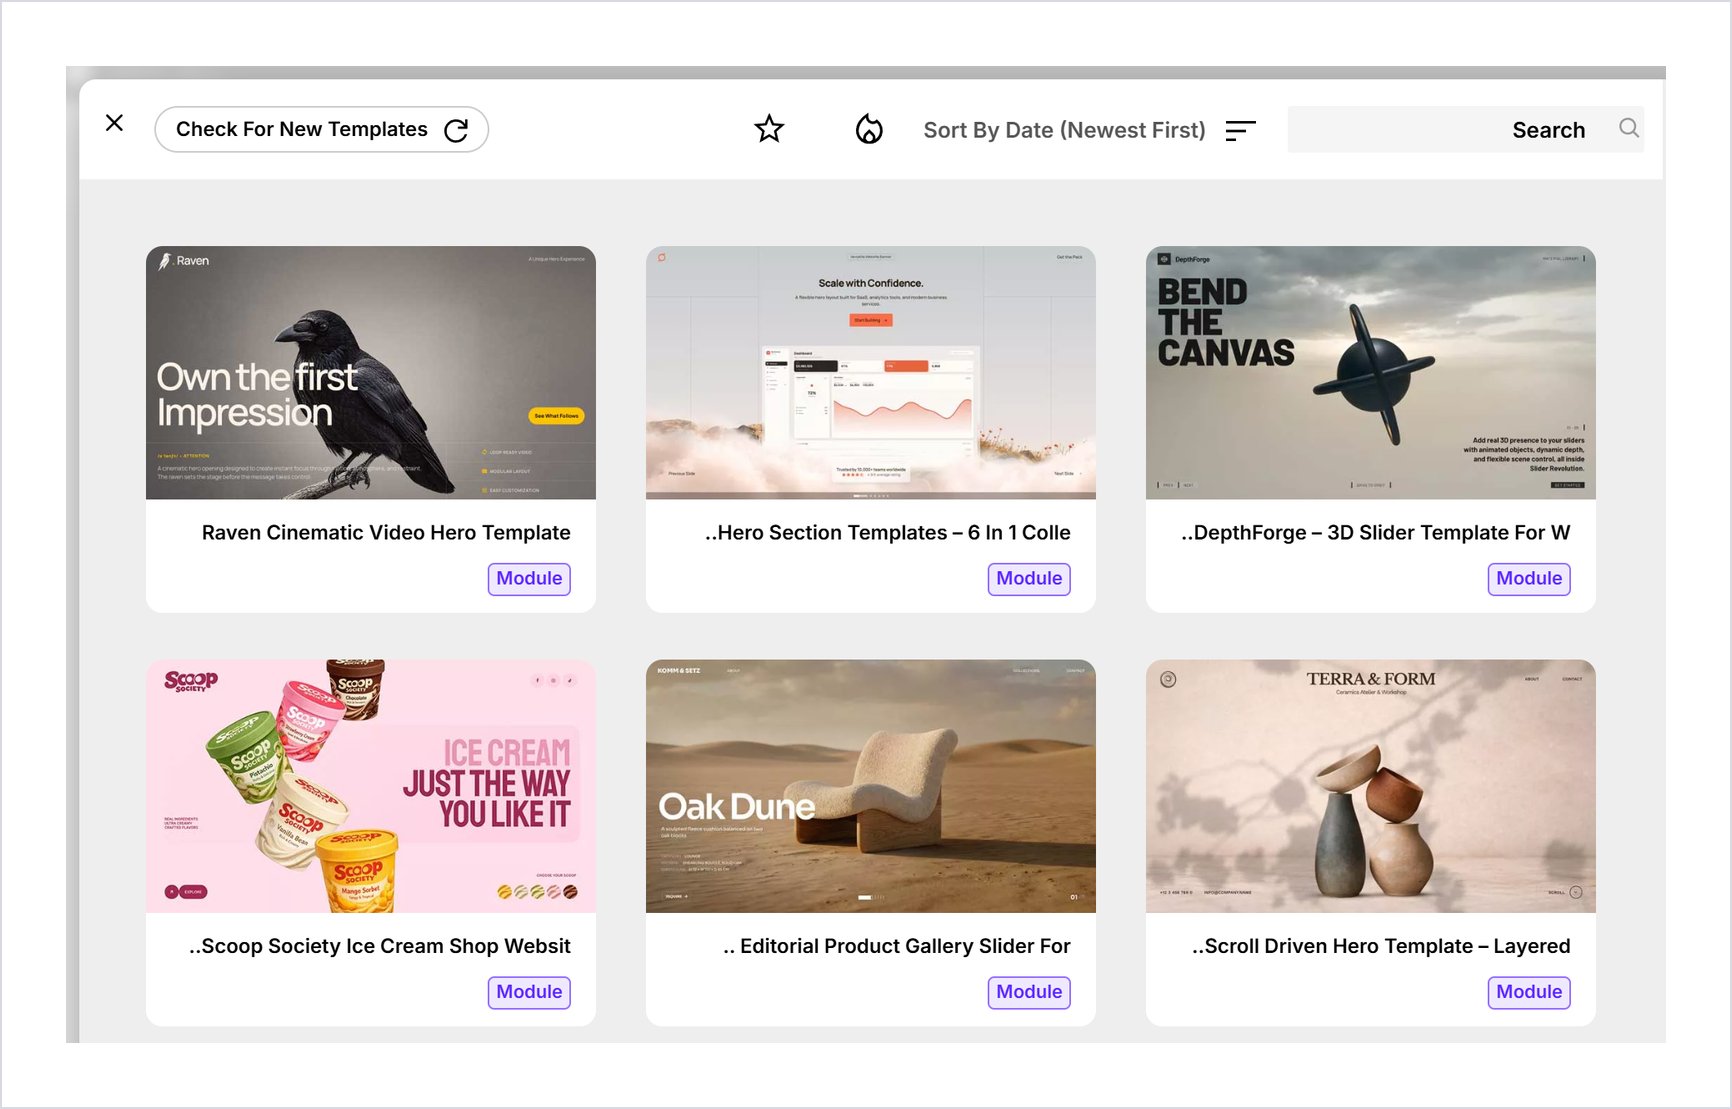Image resolution: width=1732 pixels, height=1109 pixels.
Task: Click Scoop Society Ice Cream Shop title
Action: [380, 946]
